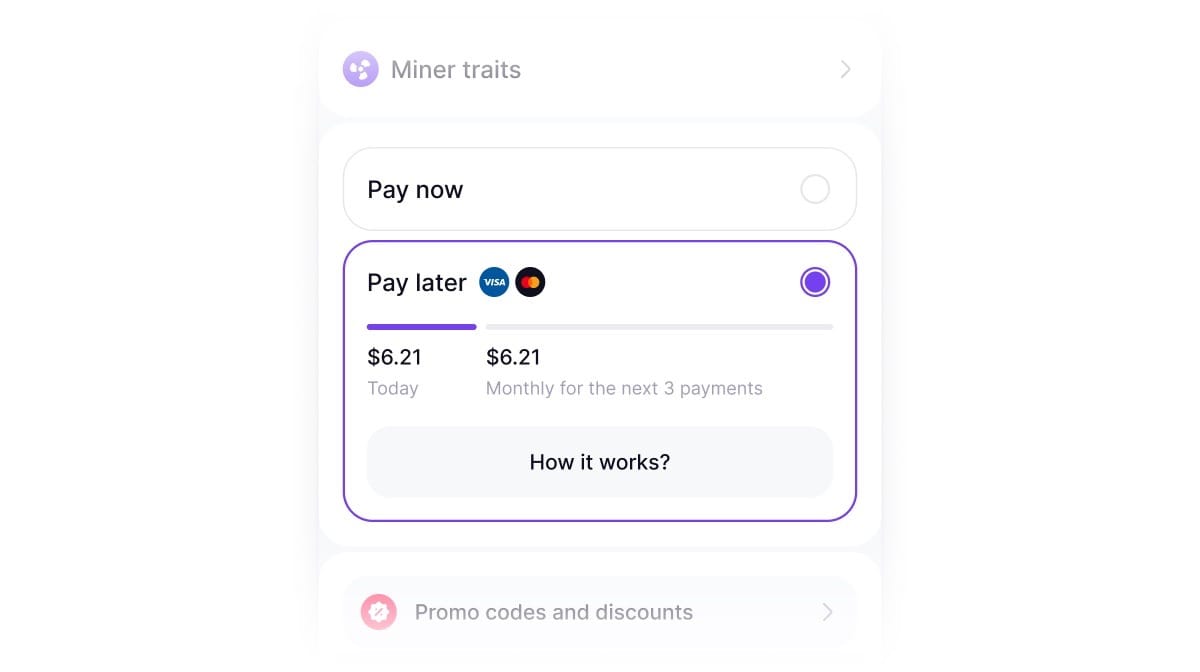Click the Today label under first amount
Screen dimensions: 1200x672
tap(392, 388)
